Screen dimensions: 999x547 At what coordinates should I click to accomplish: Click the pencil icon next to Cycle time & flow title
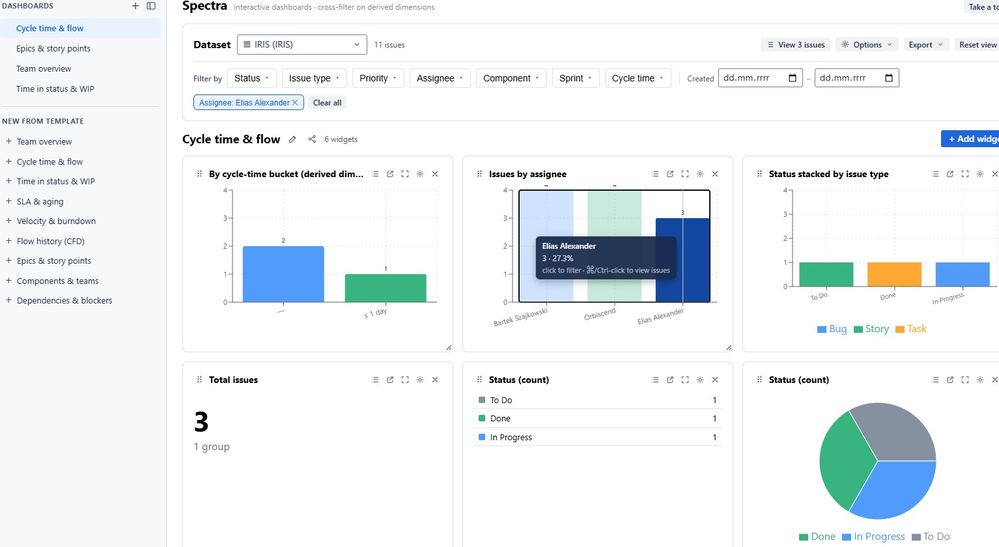[x=292, y=139]
